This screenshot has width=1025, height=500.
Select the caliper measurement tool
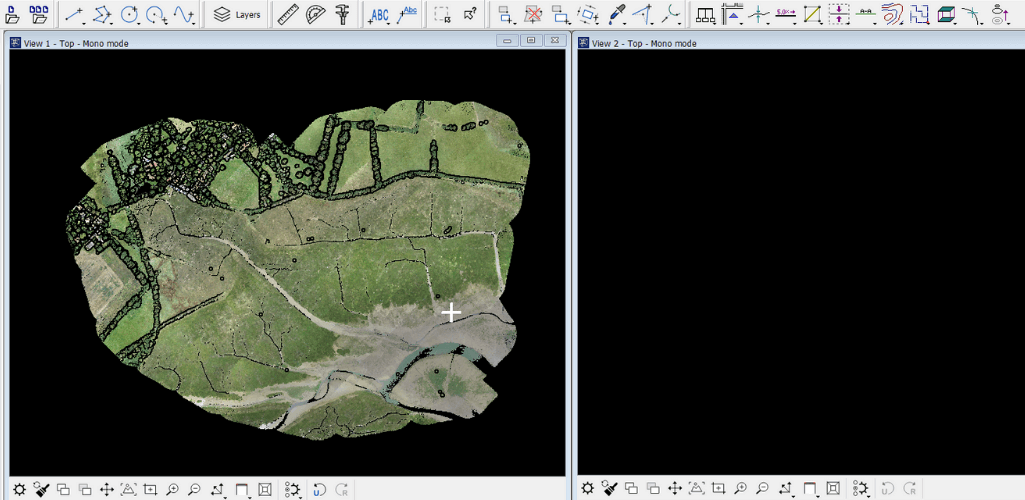[x=343, y=15]
